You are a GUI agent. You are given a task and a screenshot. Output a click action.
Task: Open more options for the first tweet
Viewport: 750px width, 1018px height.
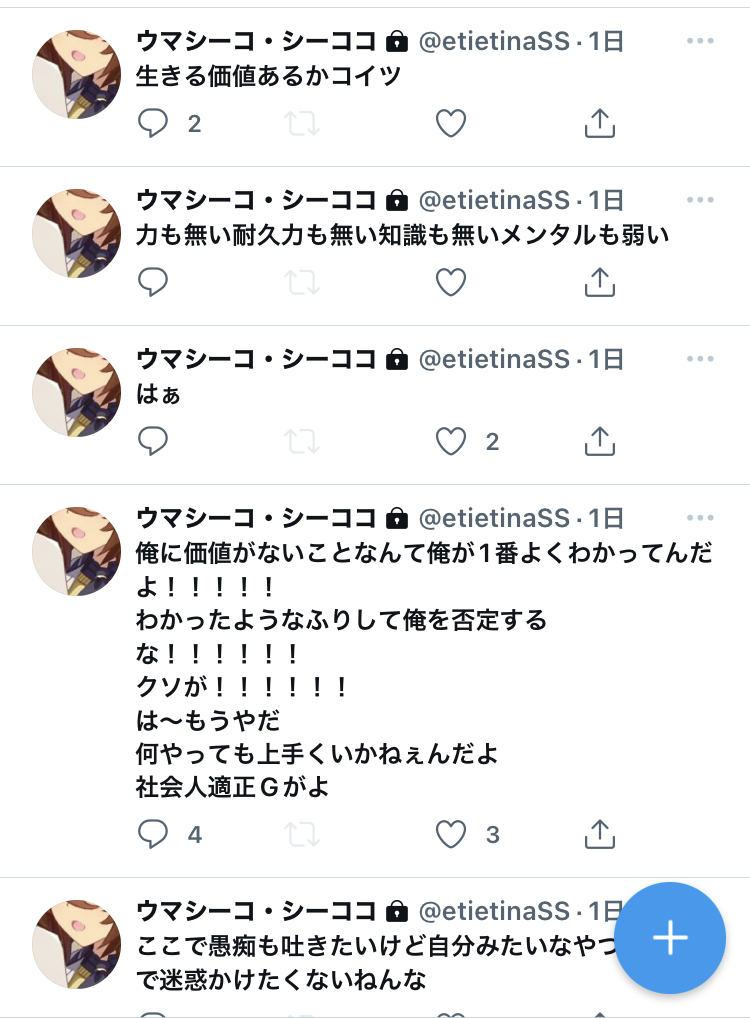pos(700,41)
